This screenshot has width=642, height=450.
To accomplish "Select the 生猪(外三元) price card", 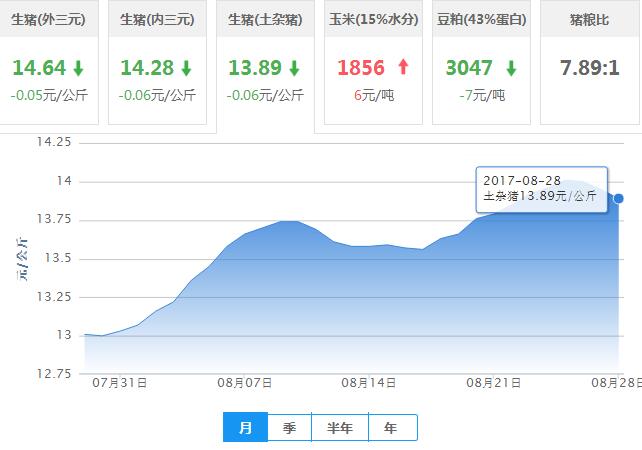I will (x=49, y=62).
